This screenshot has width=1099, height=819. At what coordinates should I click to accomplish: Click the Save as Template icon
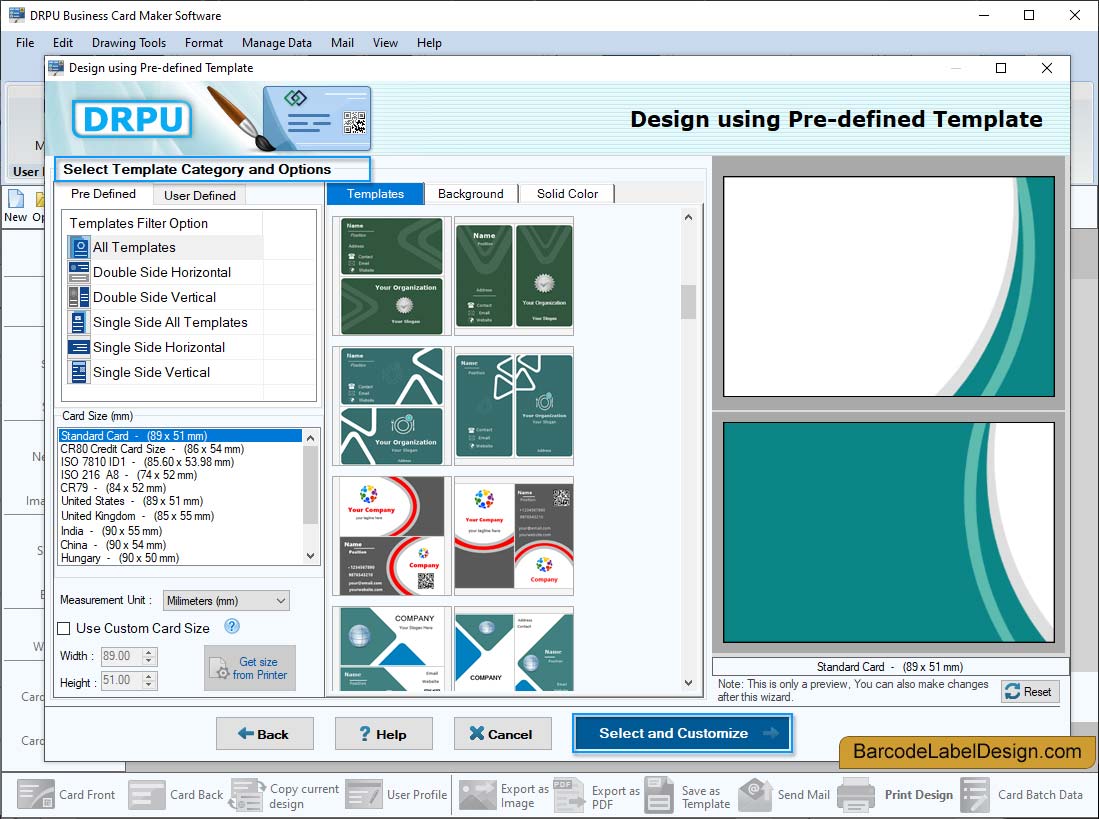tap(659, 794)
